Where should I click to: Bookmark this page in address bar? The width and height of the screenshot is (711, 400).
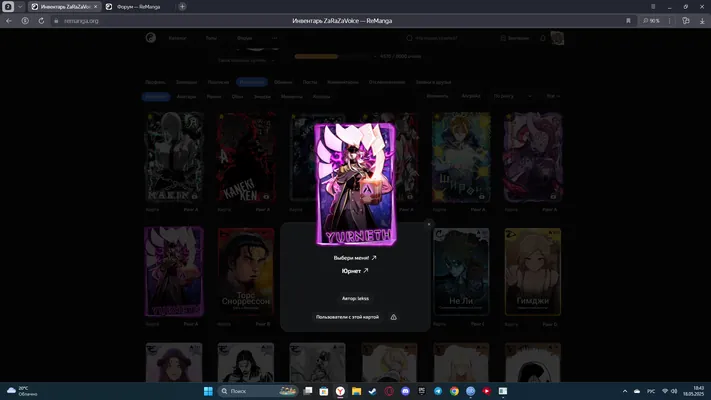[628, 21]
